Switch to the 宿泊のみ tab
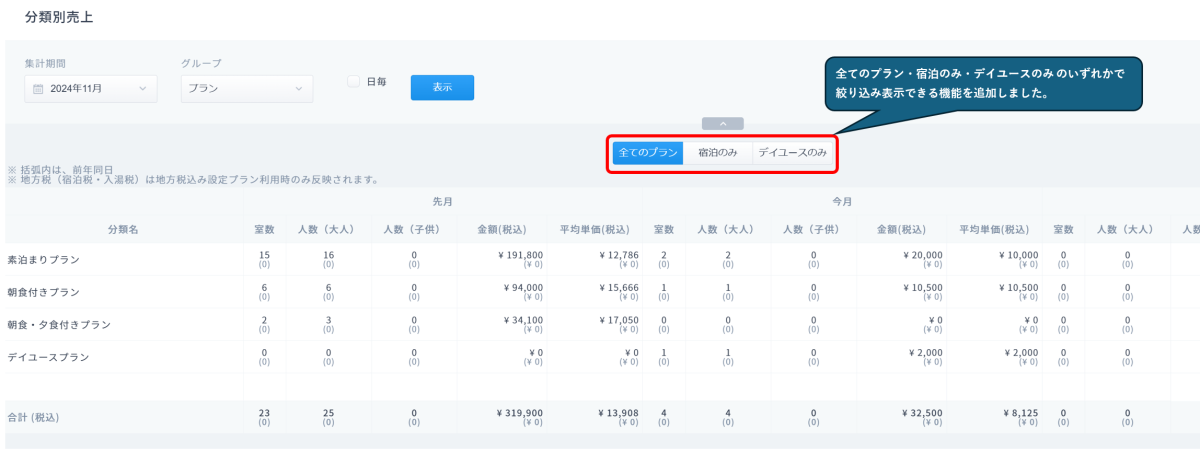This screenshot has height=453, width=1200. 718,153
